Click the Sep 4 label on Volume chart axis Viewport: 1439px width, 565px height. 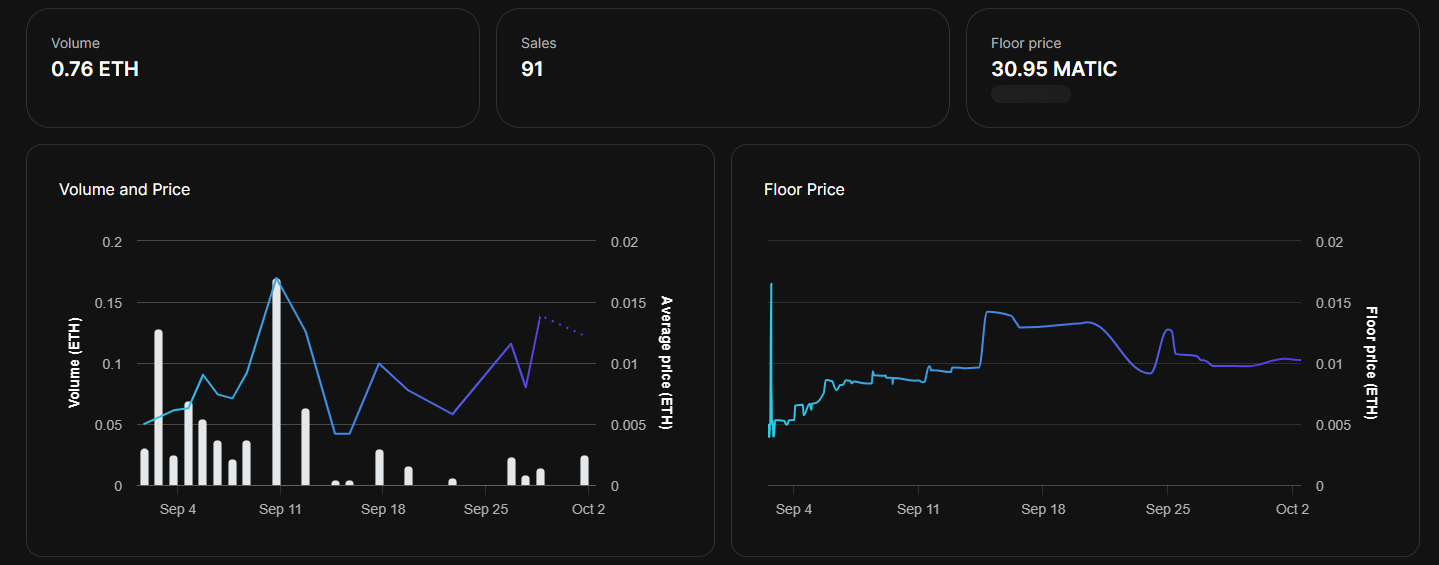178,509
